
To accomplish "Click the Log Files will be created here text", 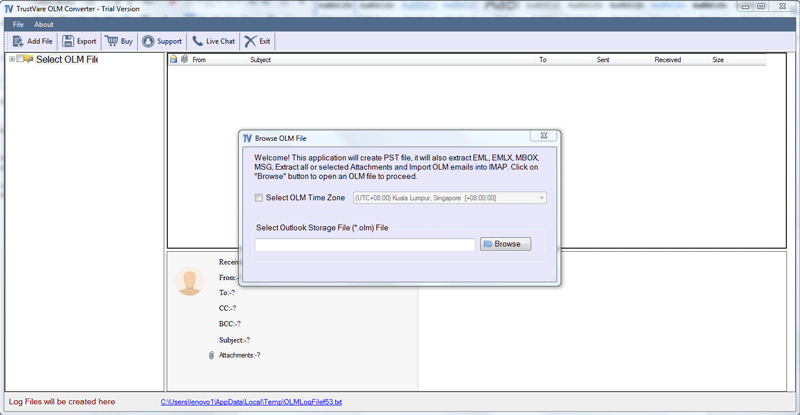I will (62, 402).
